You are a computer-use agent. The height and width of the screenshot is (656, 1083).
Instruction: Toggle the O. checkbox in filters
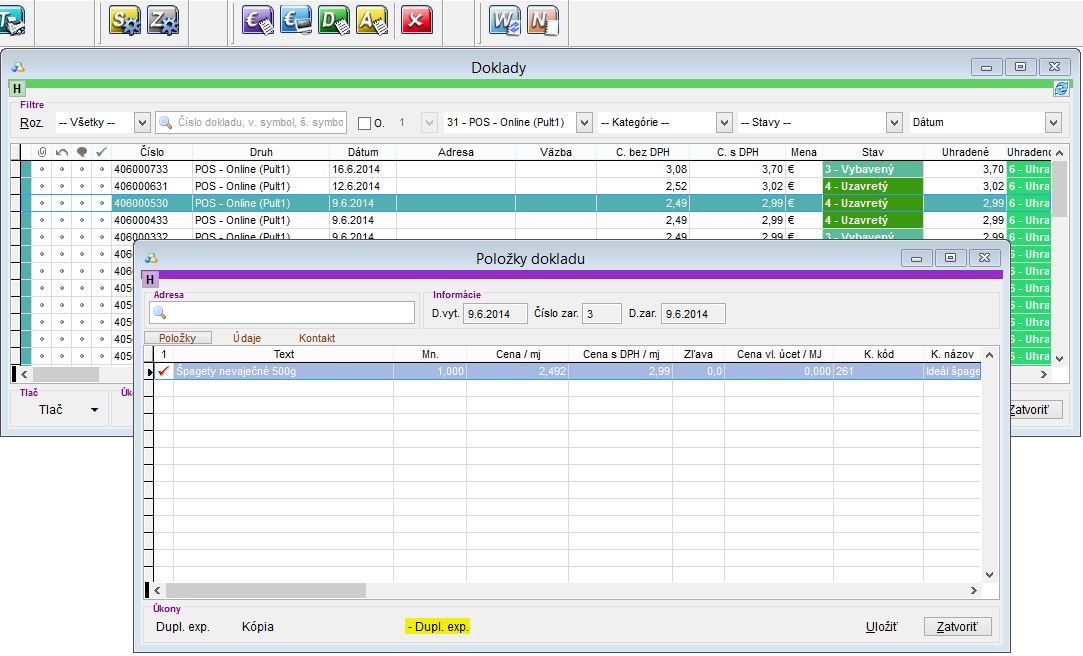pos(364,123)
